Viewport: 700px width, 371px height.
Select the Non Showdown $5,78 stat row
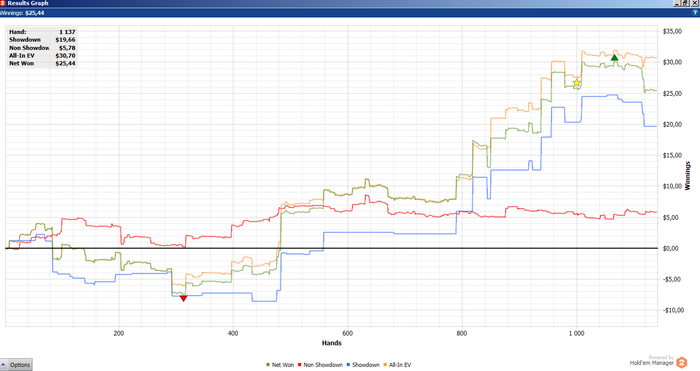pos(42,48)
